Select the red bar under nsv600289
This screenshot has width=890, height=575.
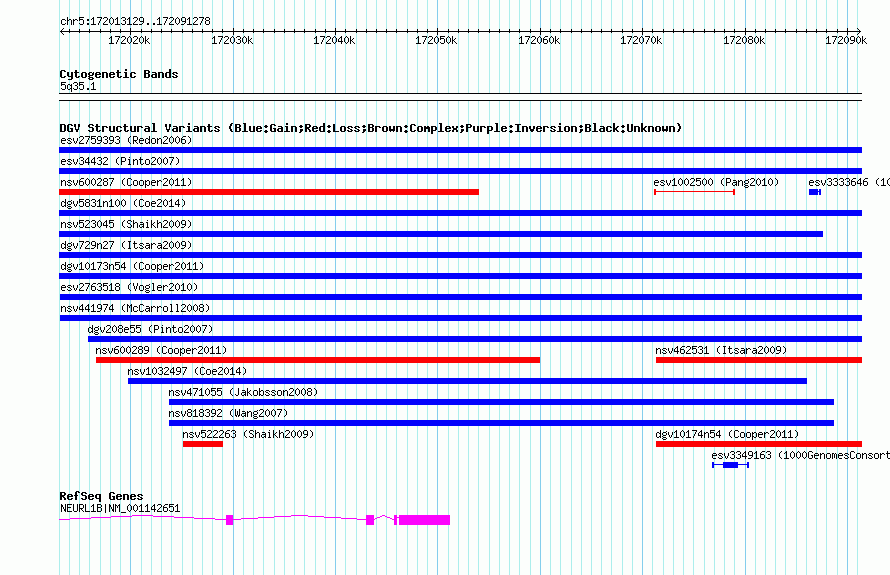click(318, 360)
